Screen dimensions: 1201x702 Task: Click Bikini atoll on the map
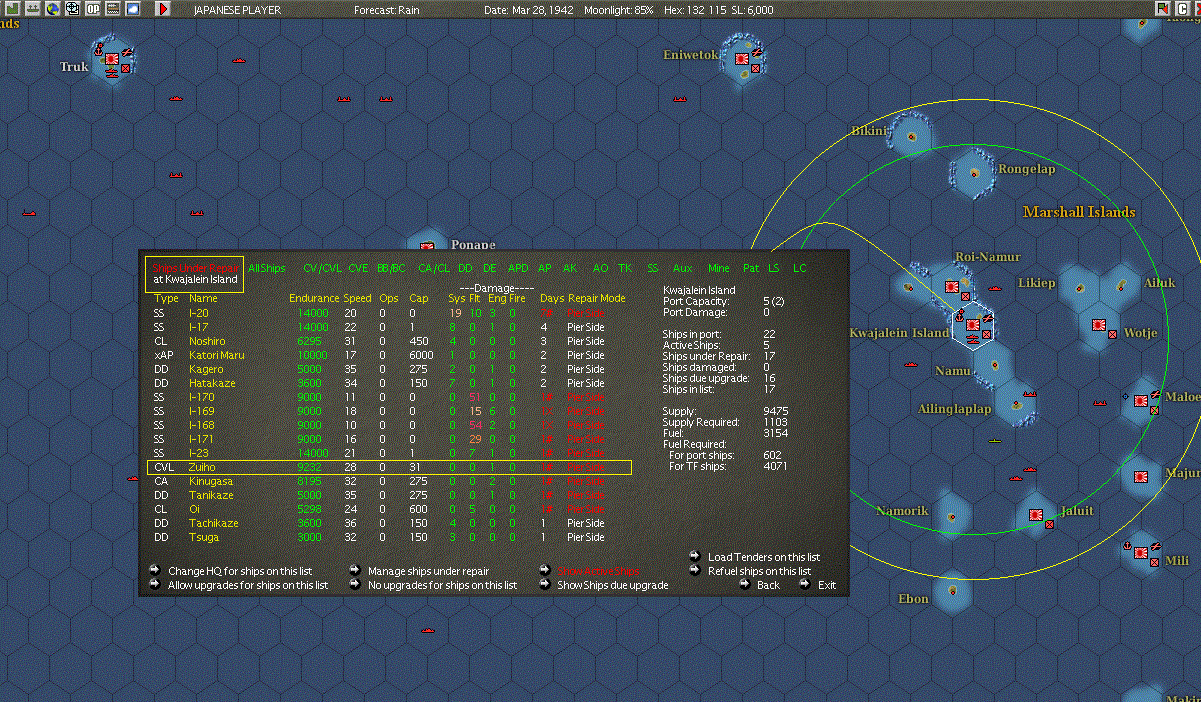coord(911,135)
